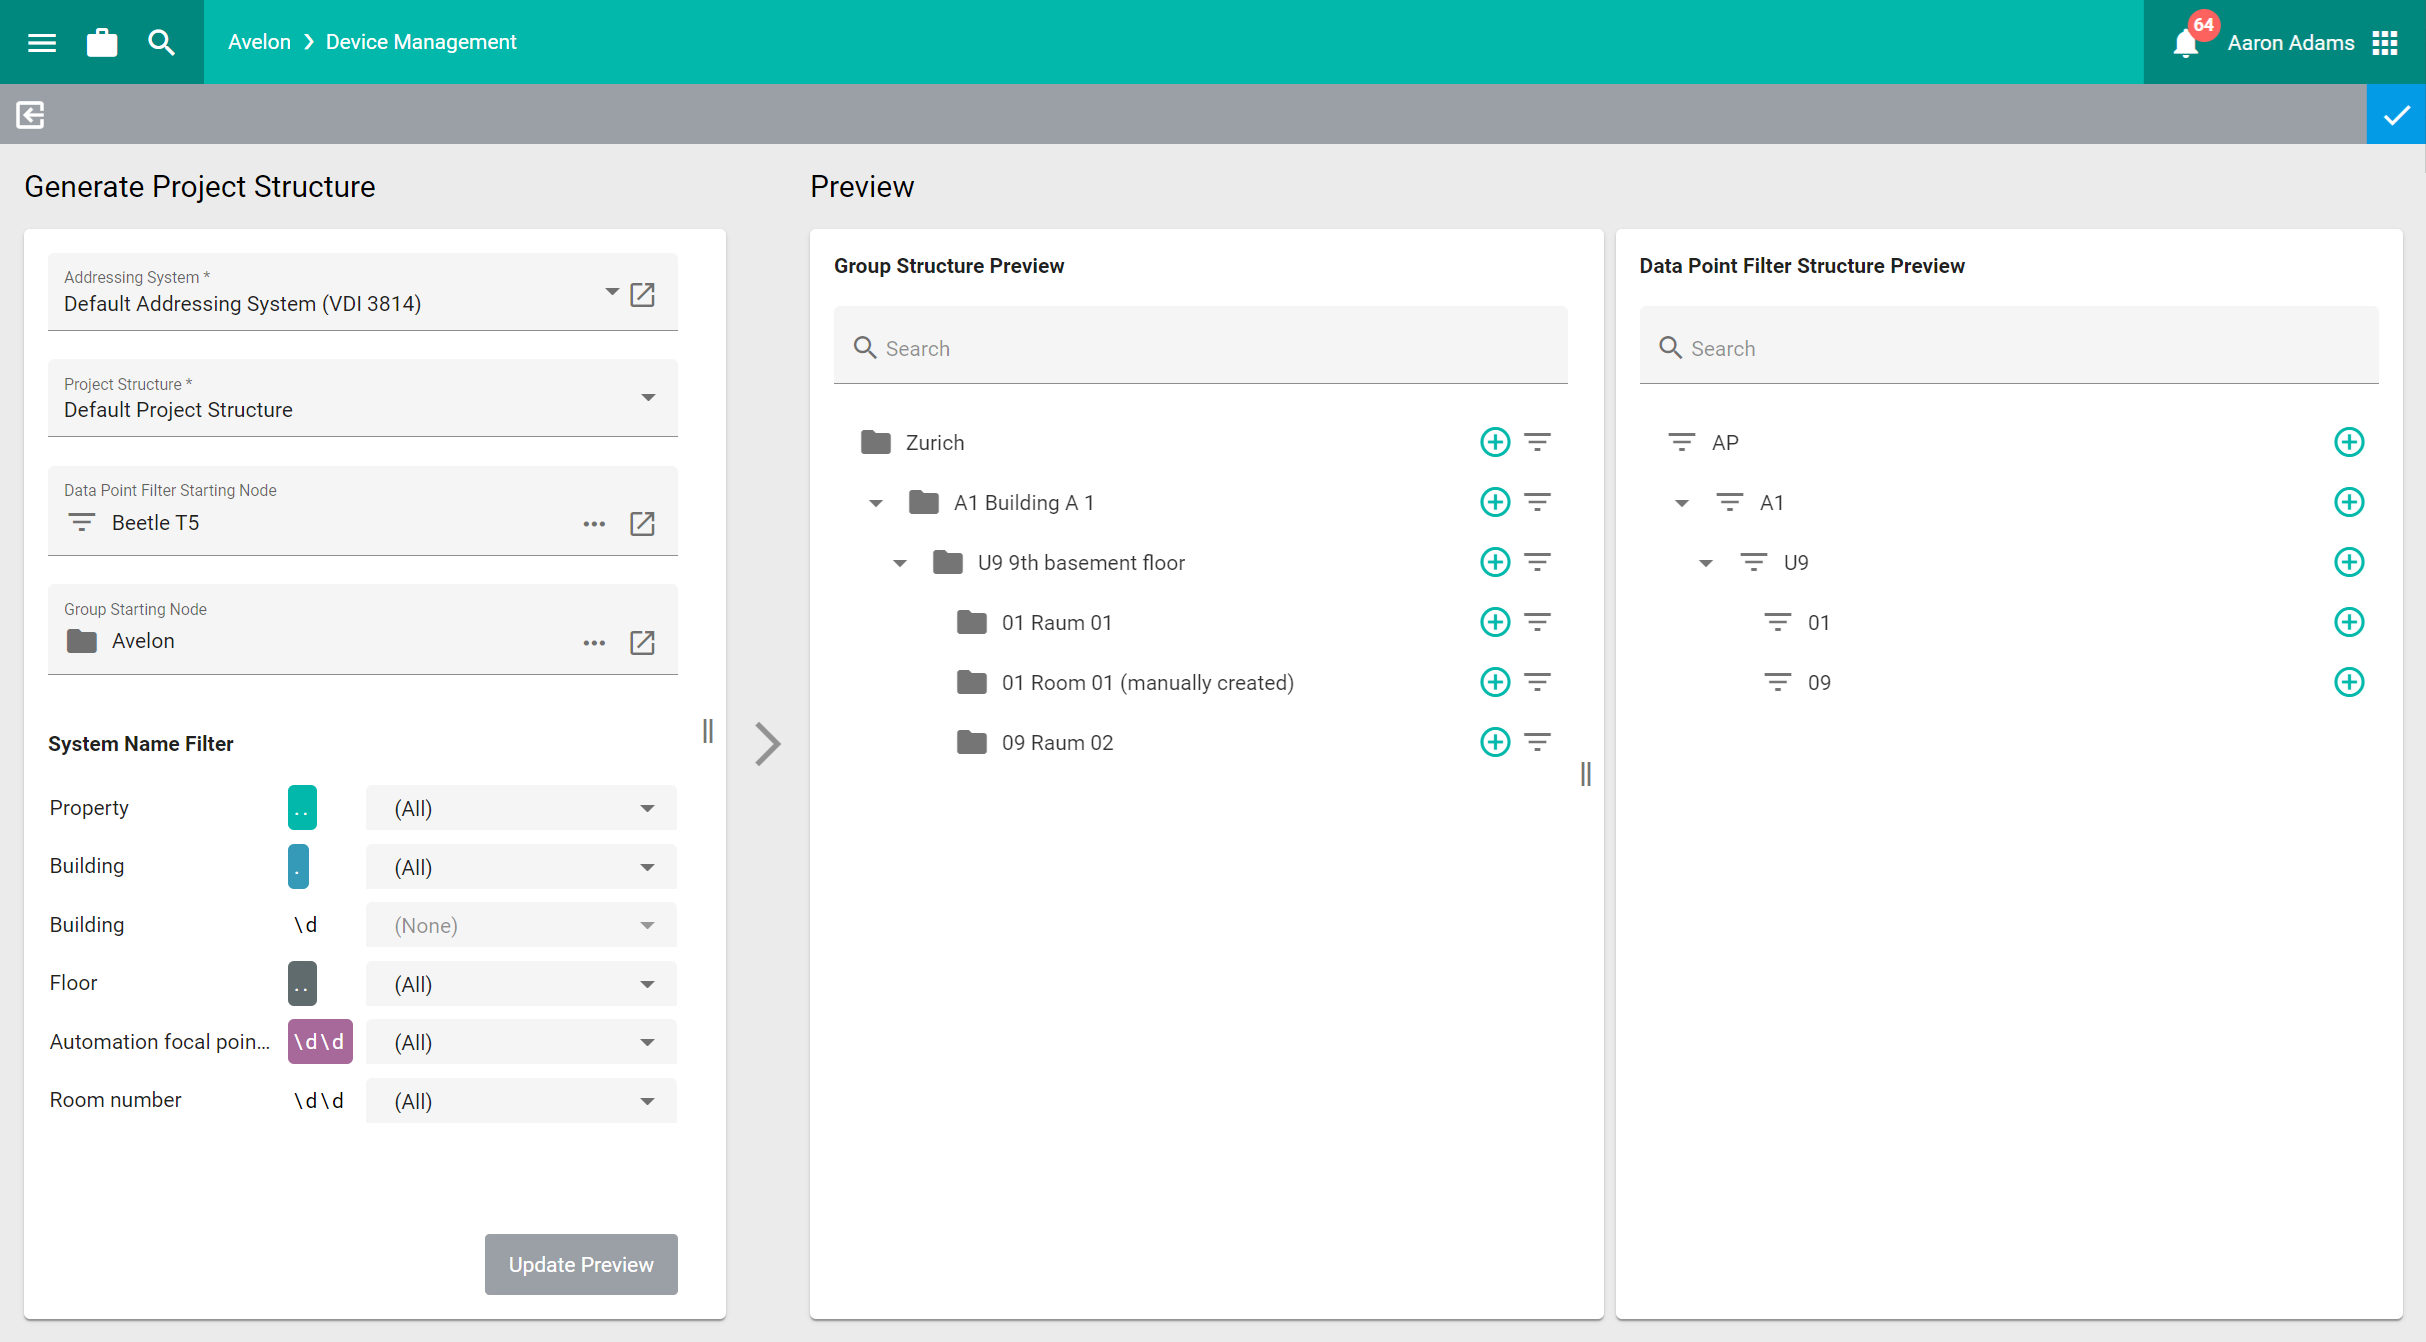The width and height of the screenshot is (2426, 1342).
Task: Select the AP filter tree item
Action: 1725,442
